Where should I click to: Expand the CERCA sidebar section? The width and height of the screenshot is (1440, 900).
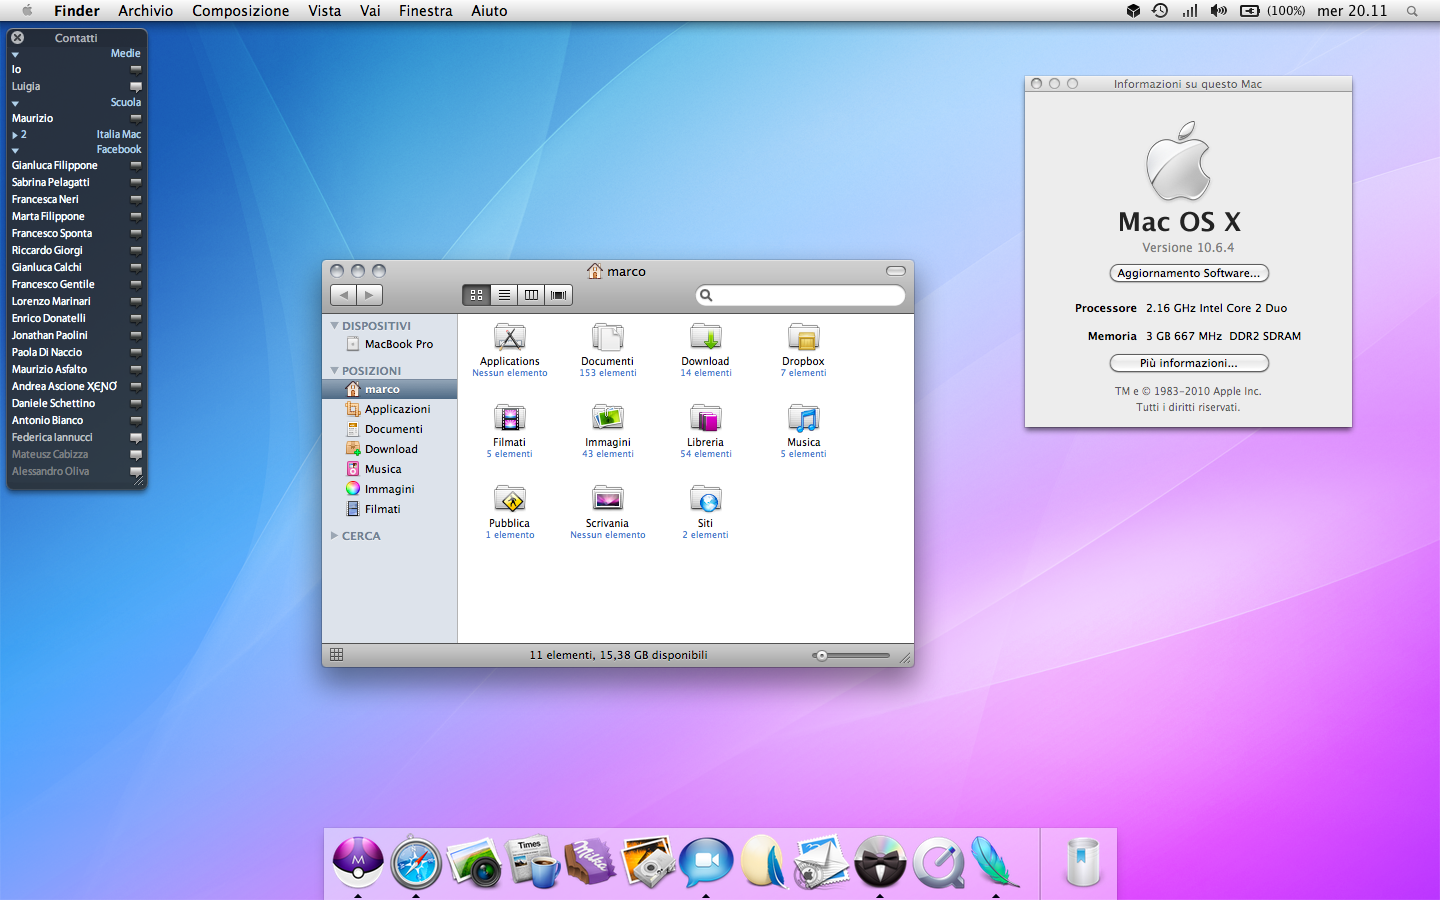[335, 536]
